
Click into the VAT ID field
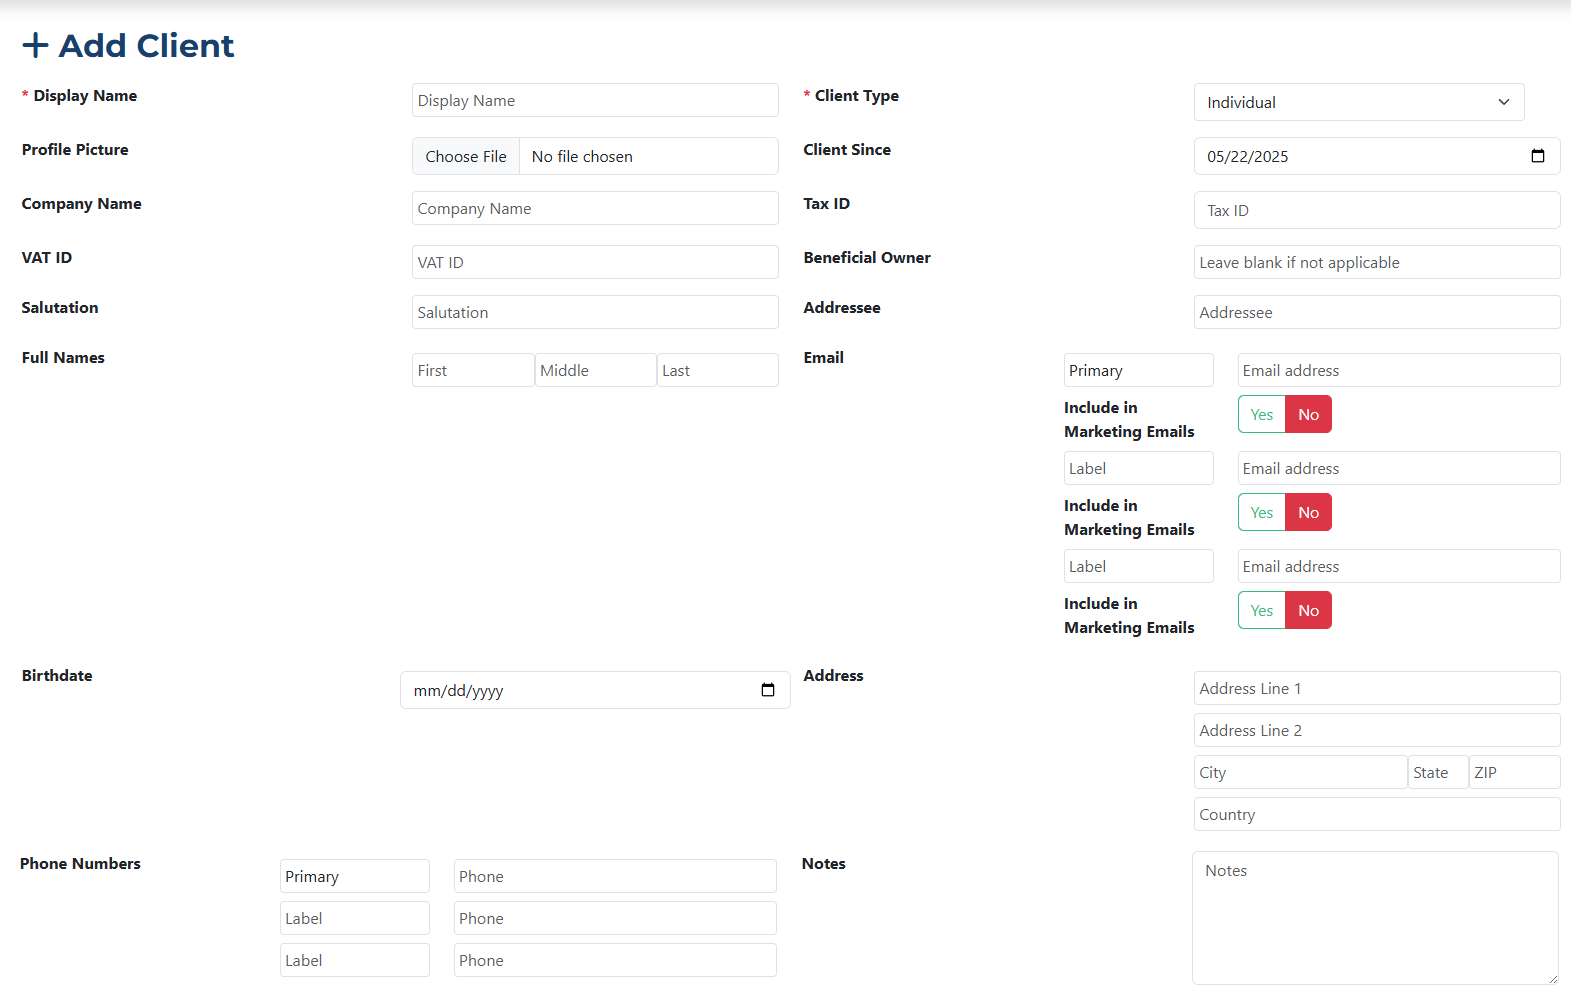[595, 262]
